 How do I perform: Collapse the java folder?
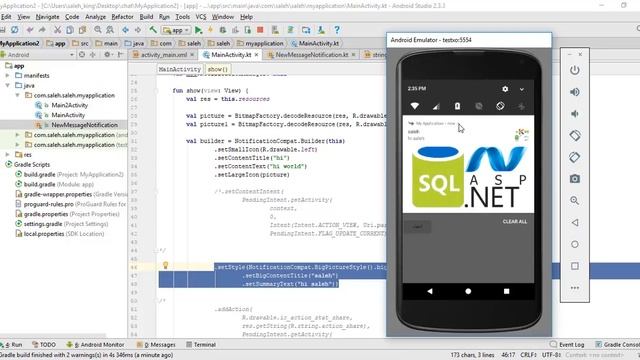pyautogui.click(x=7, y=85)
